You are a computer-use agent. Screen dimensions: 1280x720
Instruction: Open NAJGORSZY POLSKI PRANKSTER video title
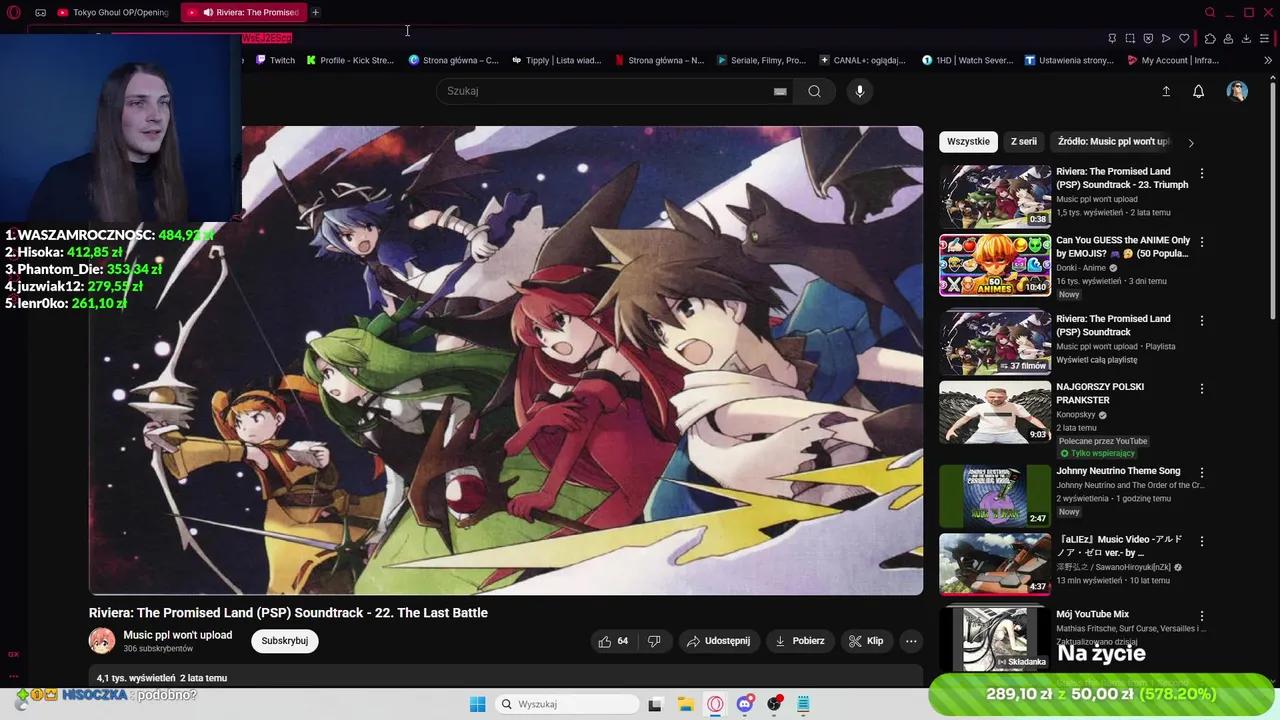point(1100,393)
